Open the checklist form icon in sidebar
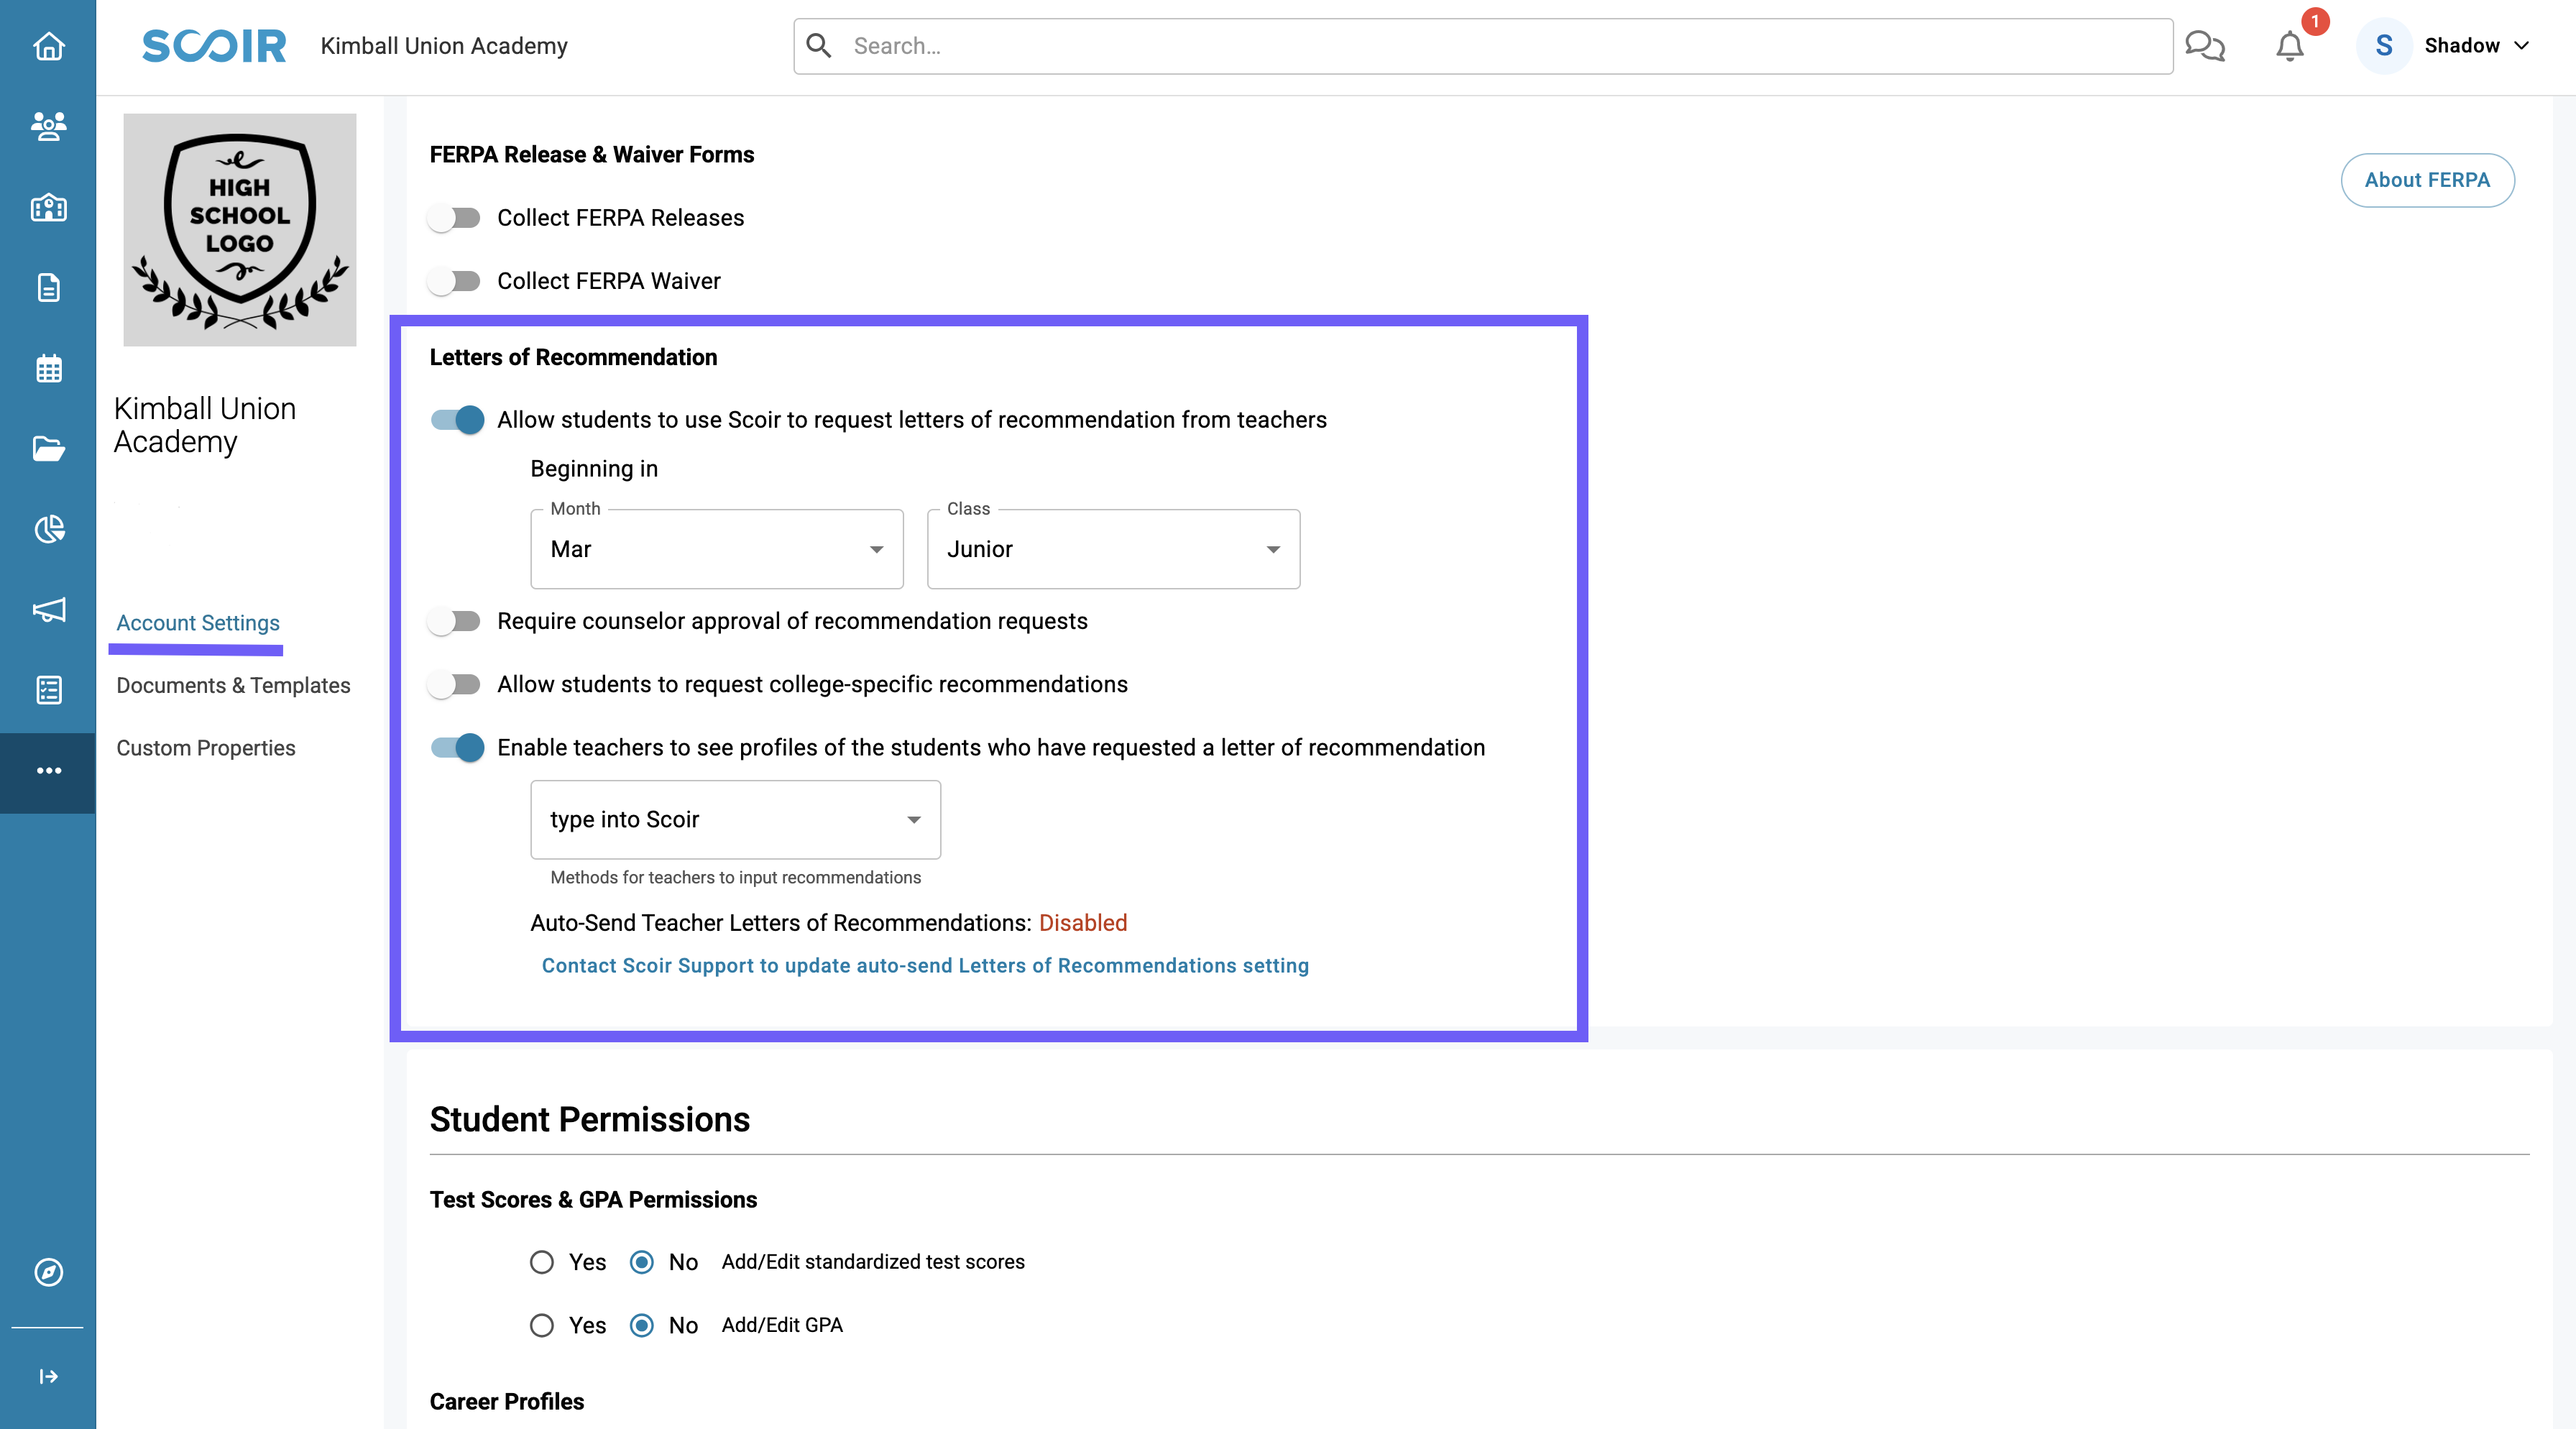2576x1429 pixels. coord(48,690)
